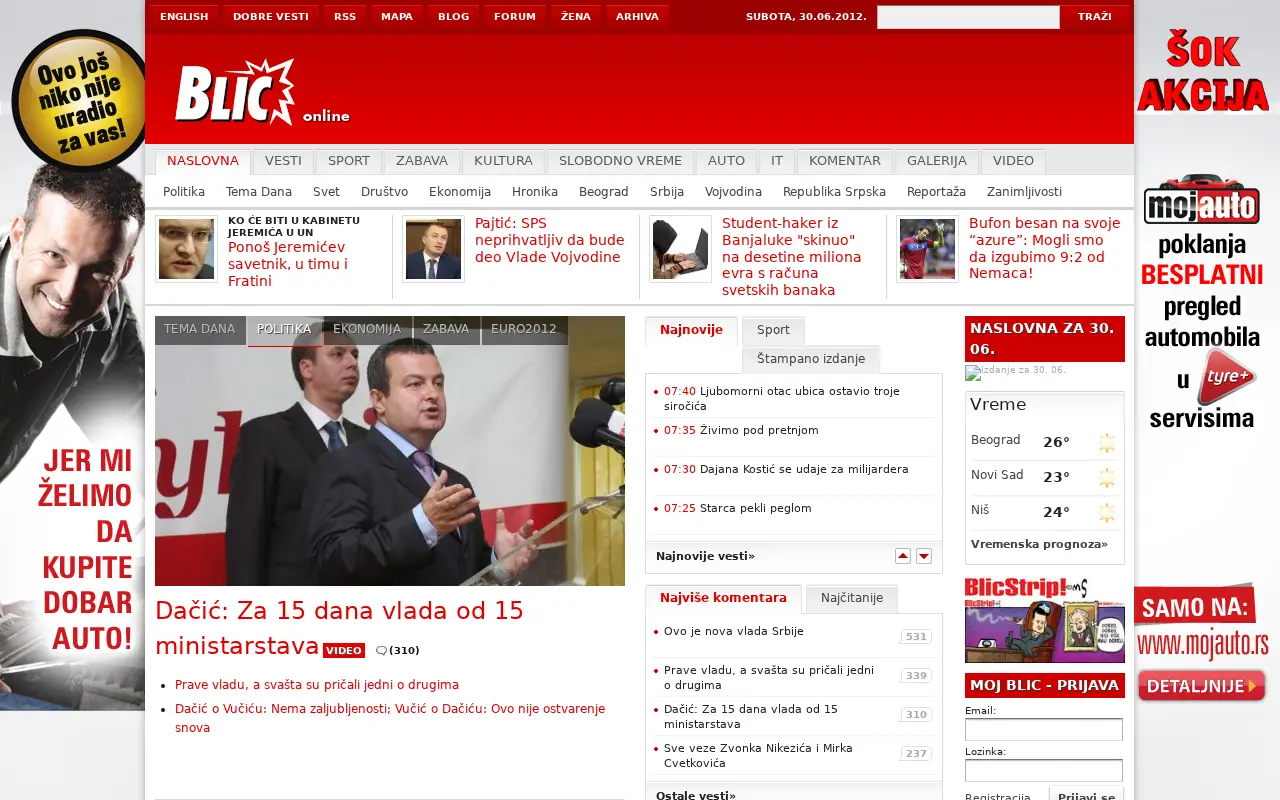
Task: Select the ZABAVA main tab
Action: (x=422, y=161)
